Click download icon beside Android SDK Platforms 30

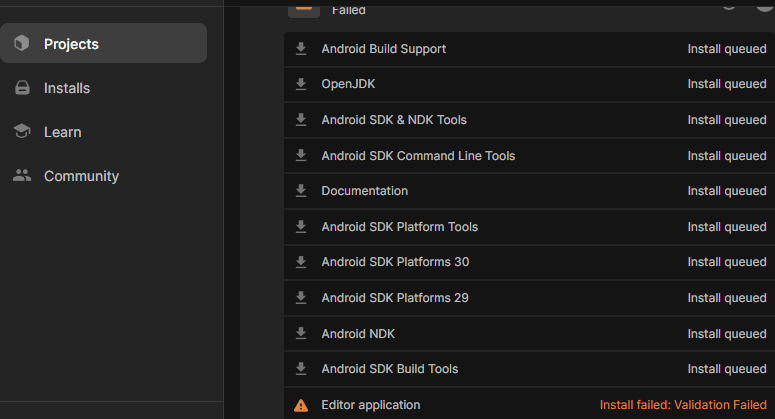pyautogui.click(x=301, y=262)
